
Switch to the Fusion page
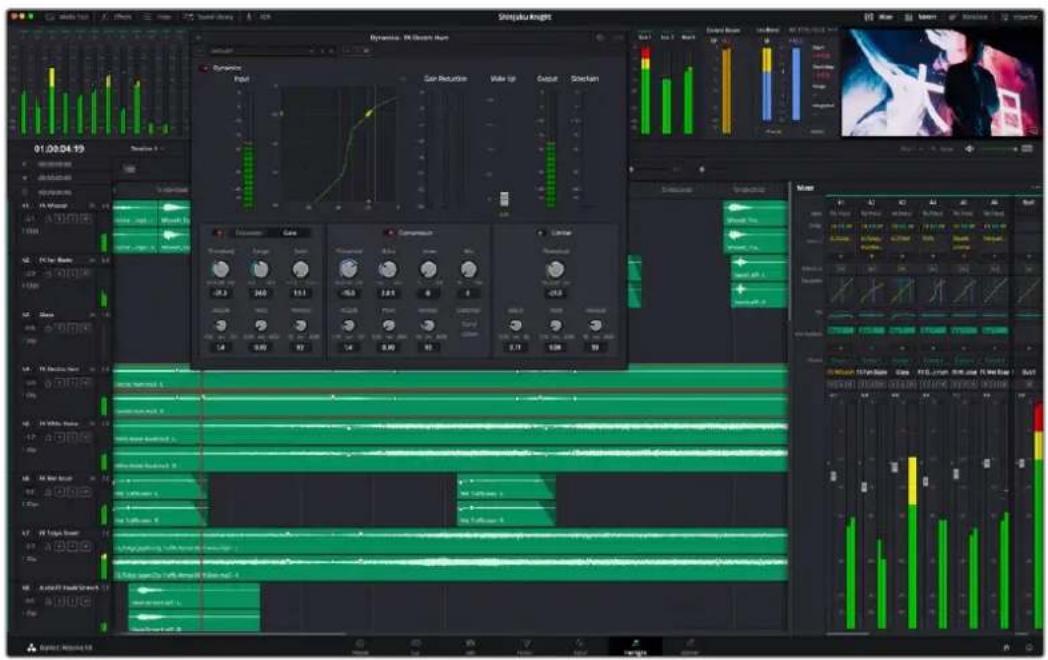coord(525,647)
